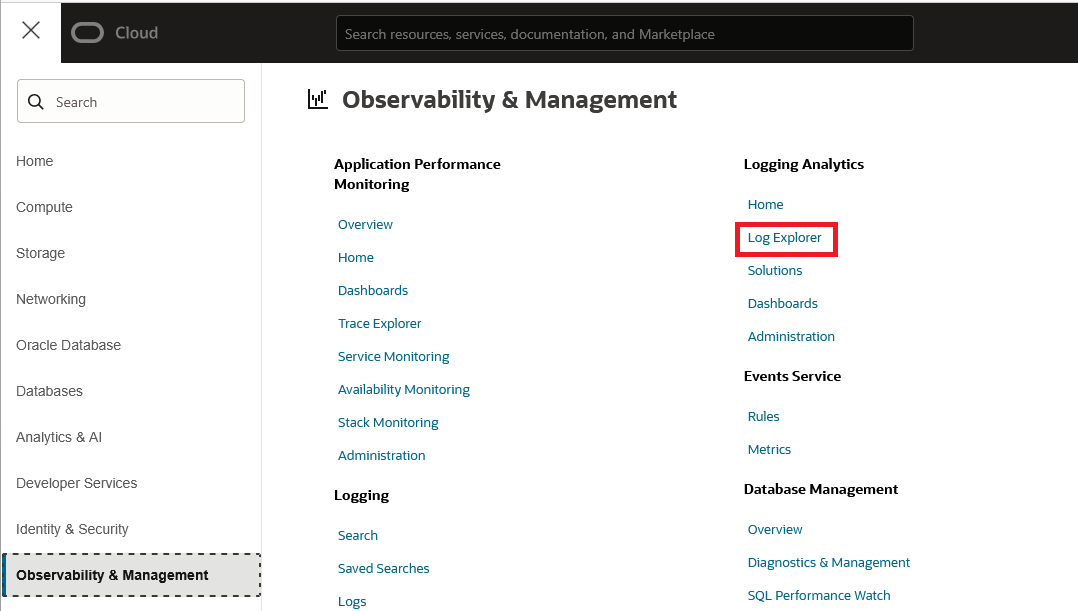Open the Networking category

click(51, 299)
